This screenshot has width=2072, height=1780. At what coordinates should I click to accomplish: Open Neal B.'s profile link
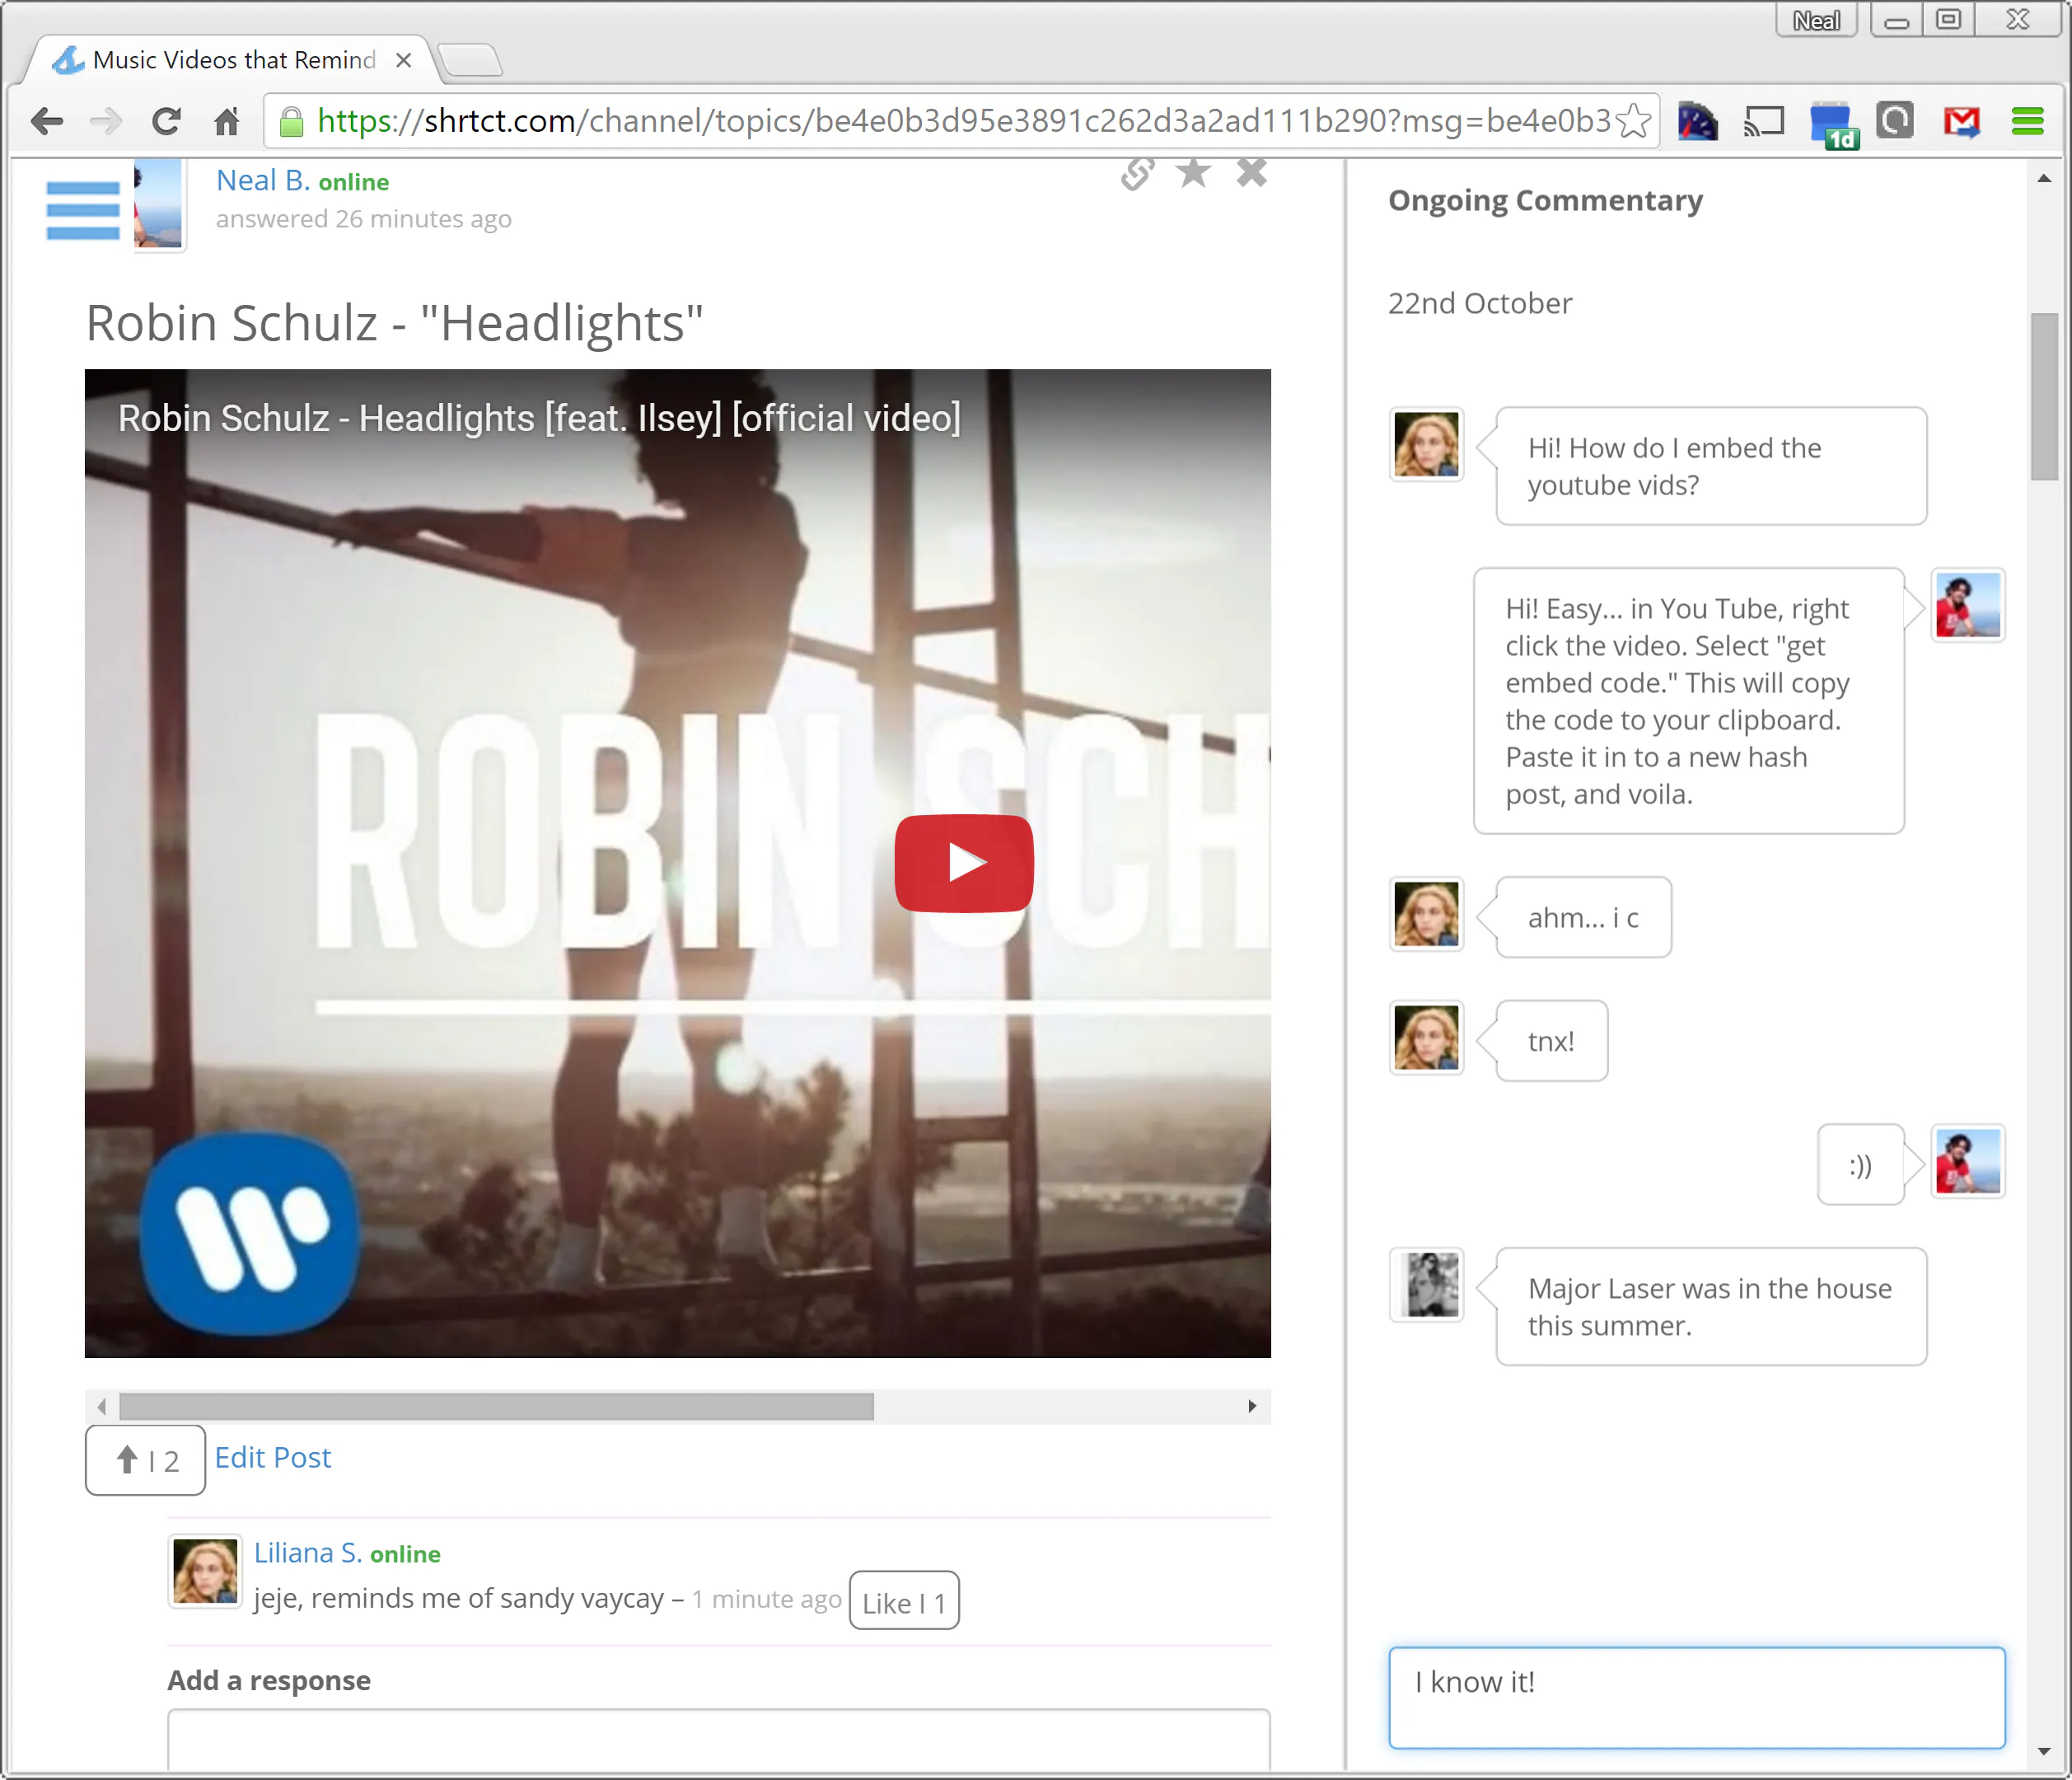[263, 181]
